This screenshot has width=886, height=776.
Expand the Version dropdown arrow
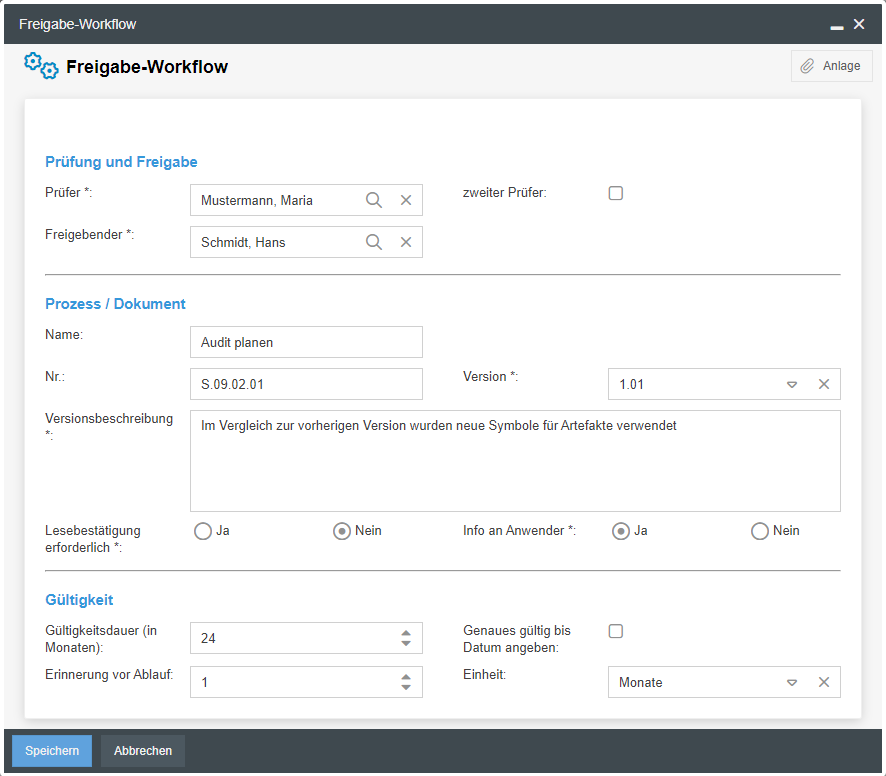791,384
